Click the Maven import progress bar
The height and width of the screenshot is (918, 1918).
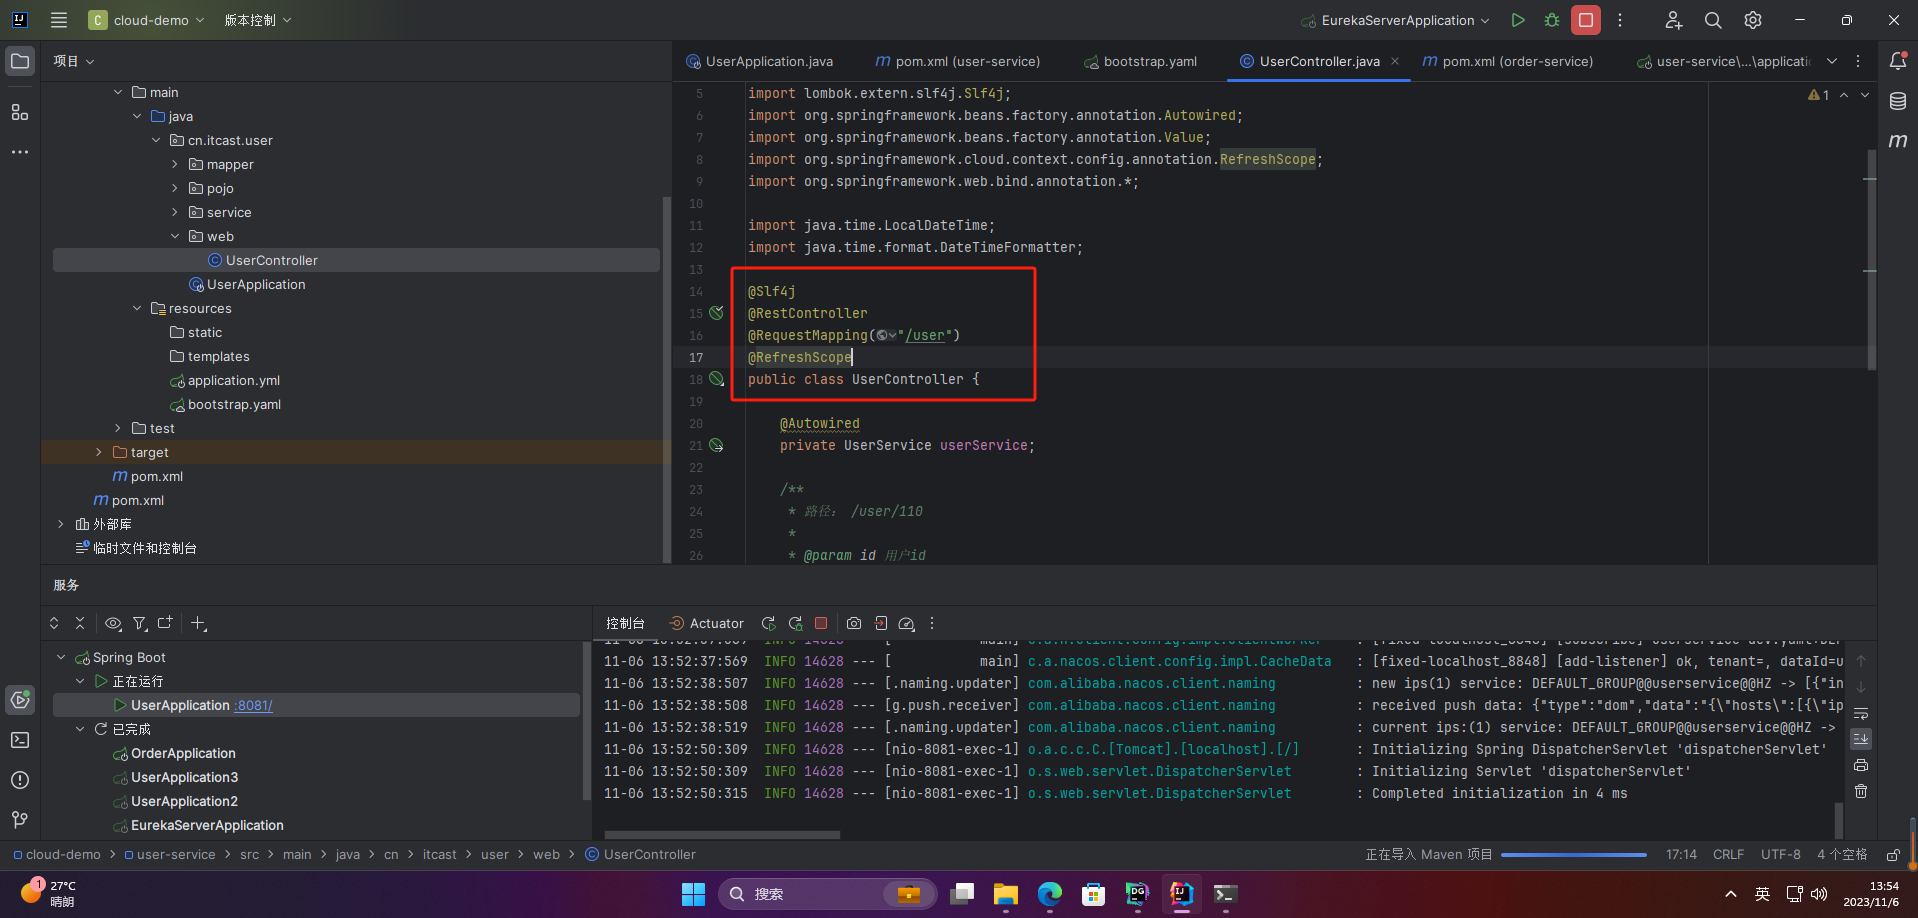(1573, 855)
